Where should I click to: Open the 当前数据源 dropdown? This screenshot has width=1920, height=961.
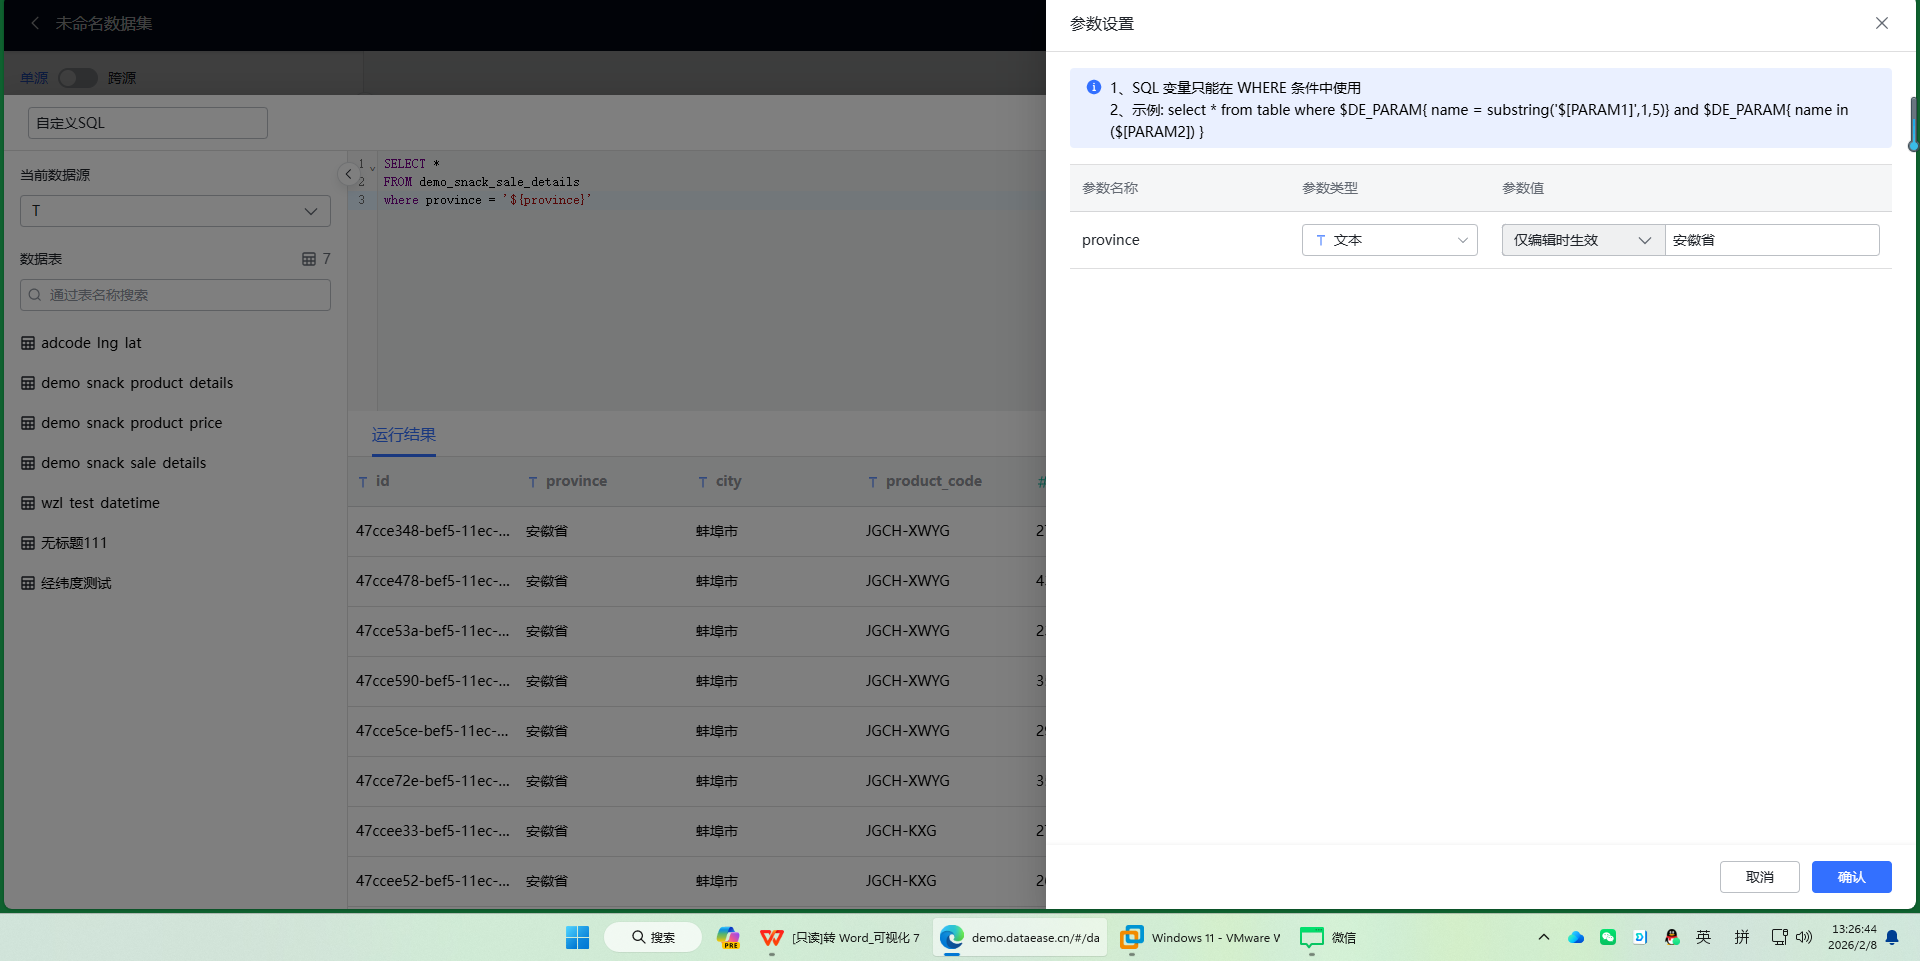click(175, 211)
